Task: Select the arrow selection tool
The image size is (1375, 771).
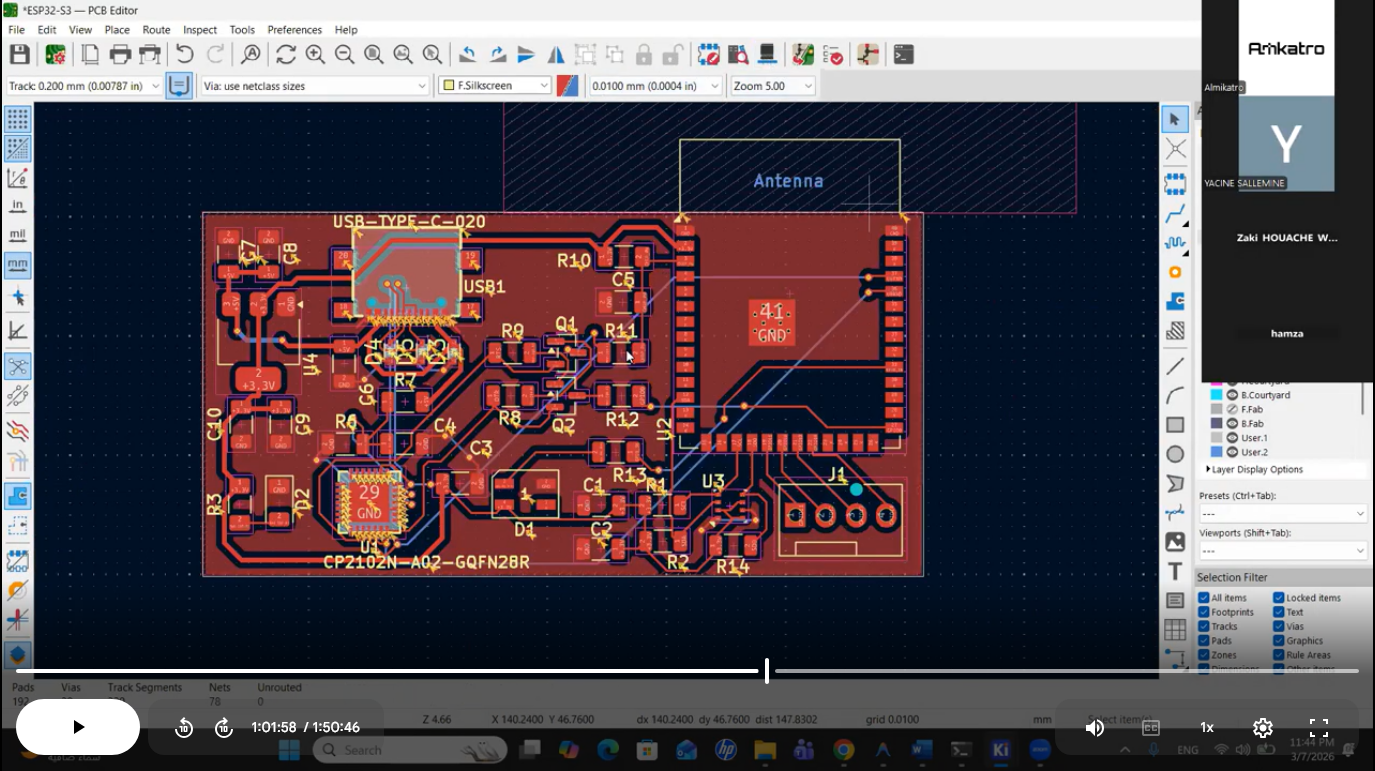Action: coord(1175,119)
